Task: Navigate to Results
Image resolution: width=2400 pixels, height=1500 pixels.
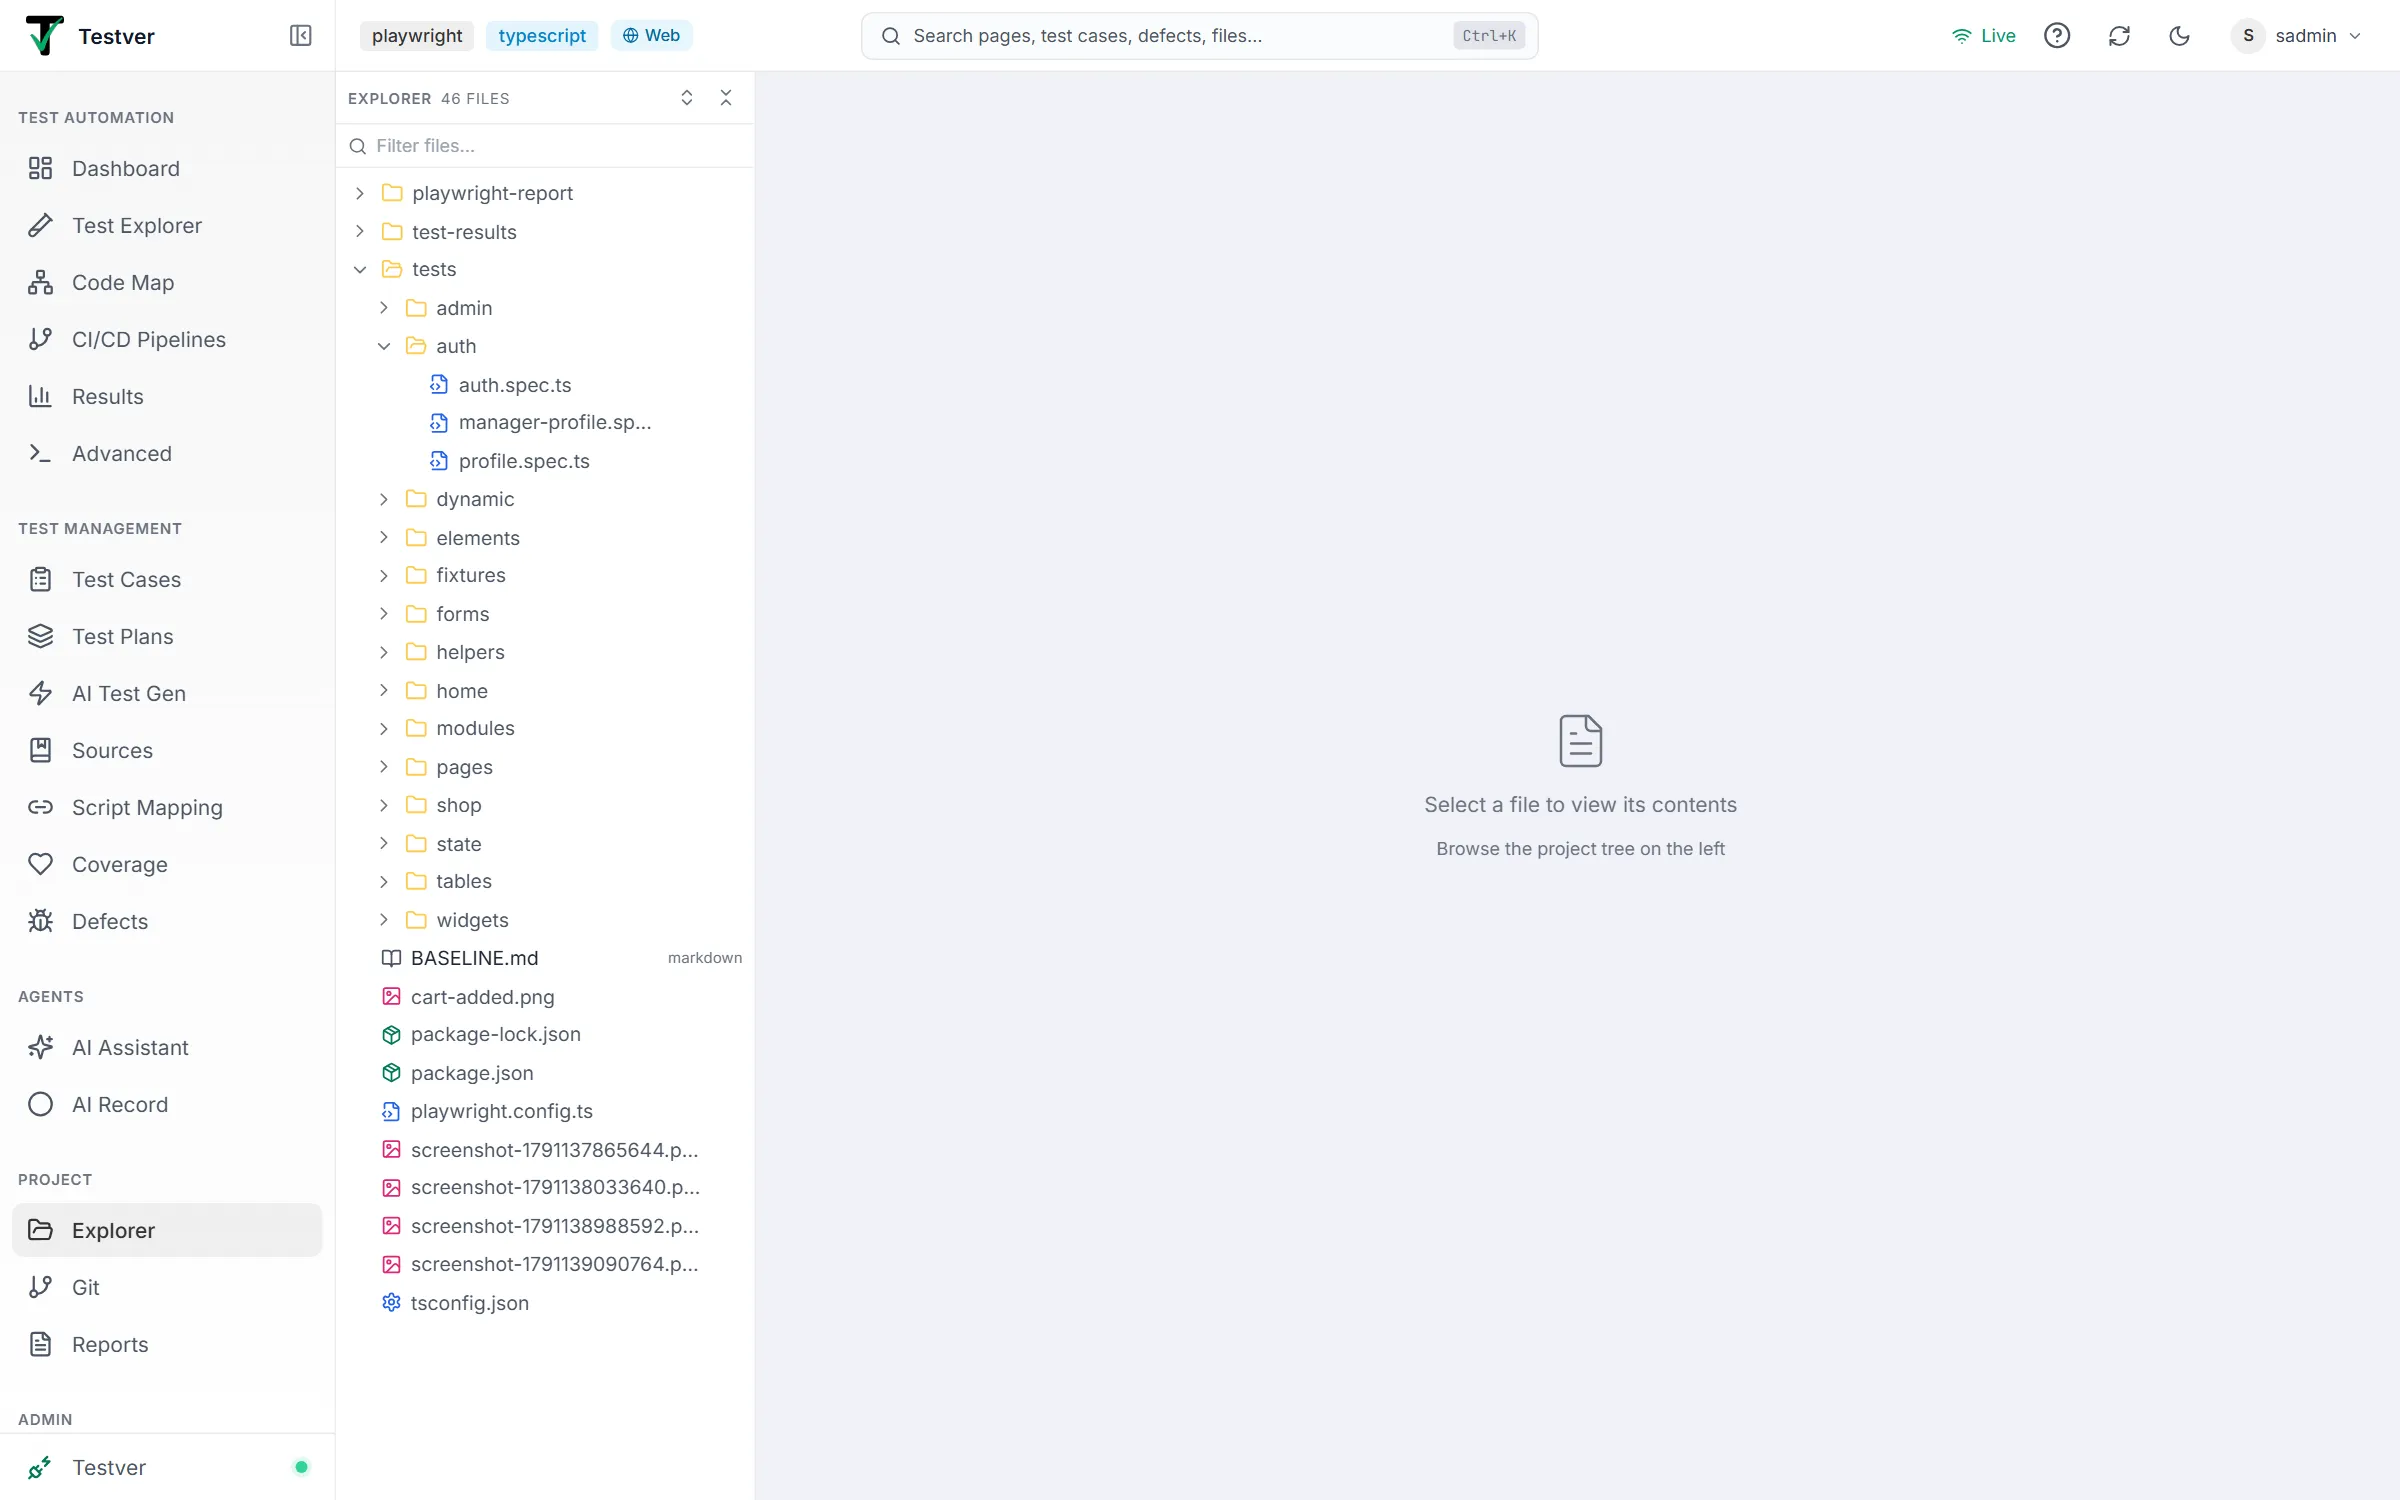Action: point(167,396)
